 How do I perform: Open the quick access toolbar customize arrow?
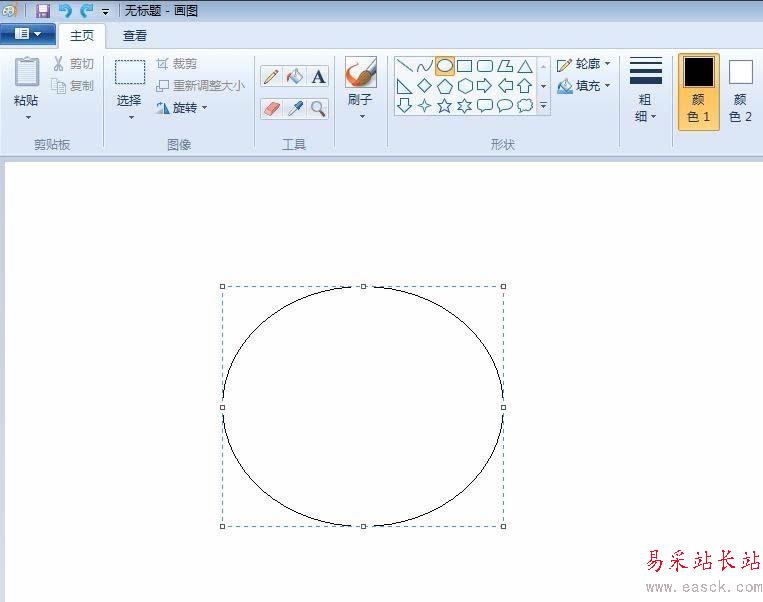(x=105, y=12)
